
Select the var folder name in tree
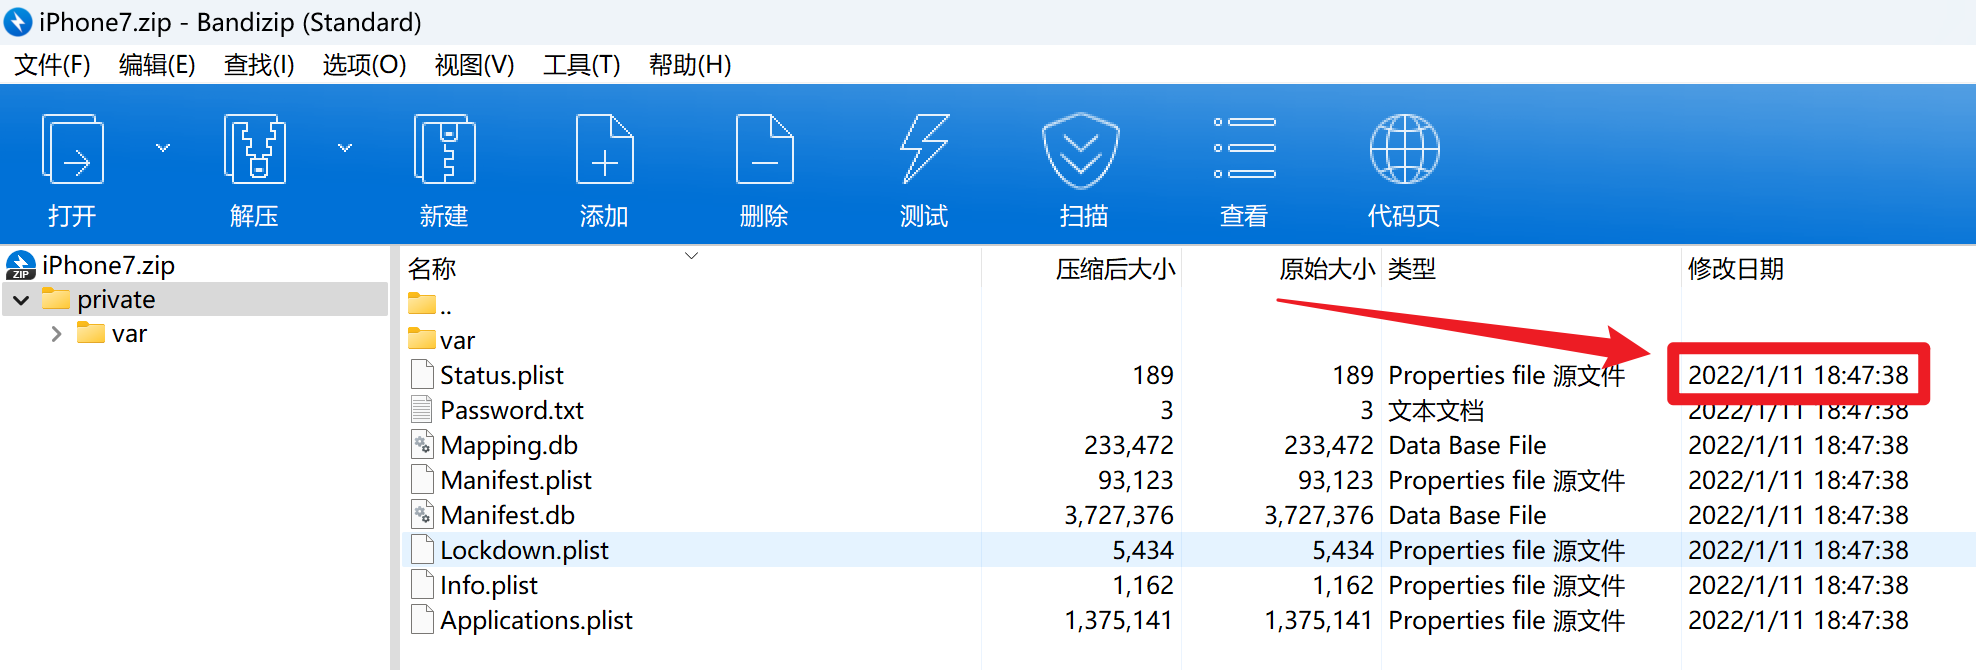(129, 334)
